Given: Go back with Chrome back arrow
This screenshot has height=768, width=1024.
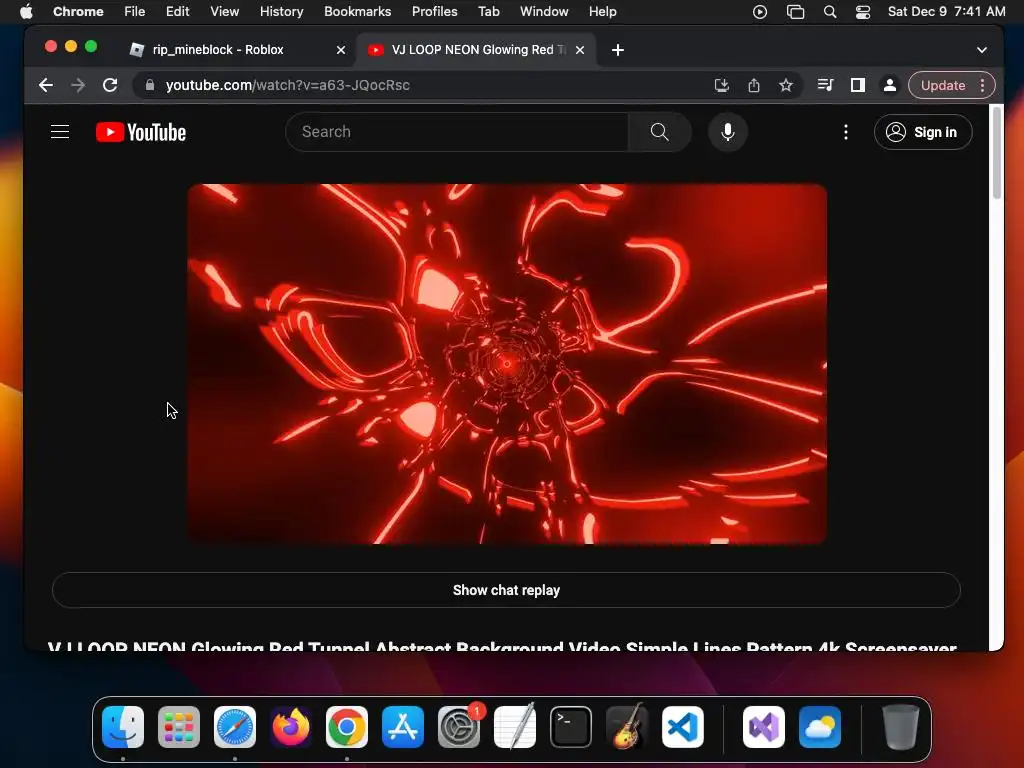Looking at the screenshot, I should 46,85.
